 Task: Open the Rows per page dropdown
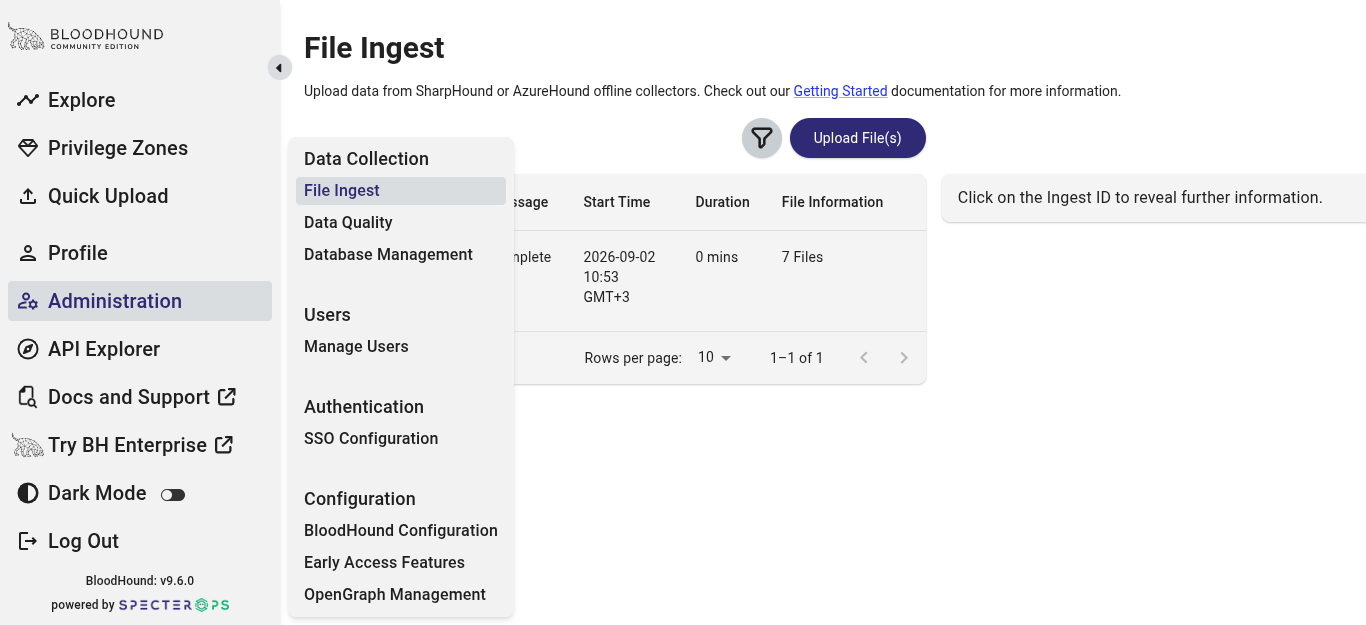tap(715, 358)
